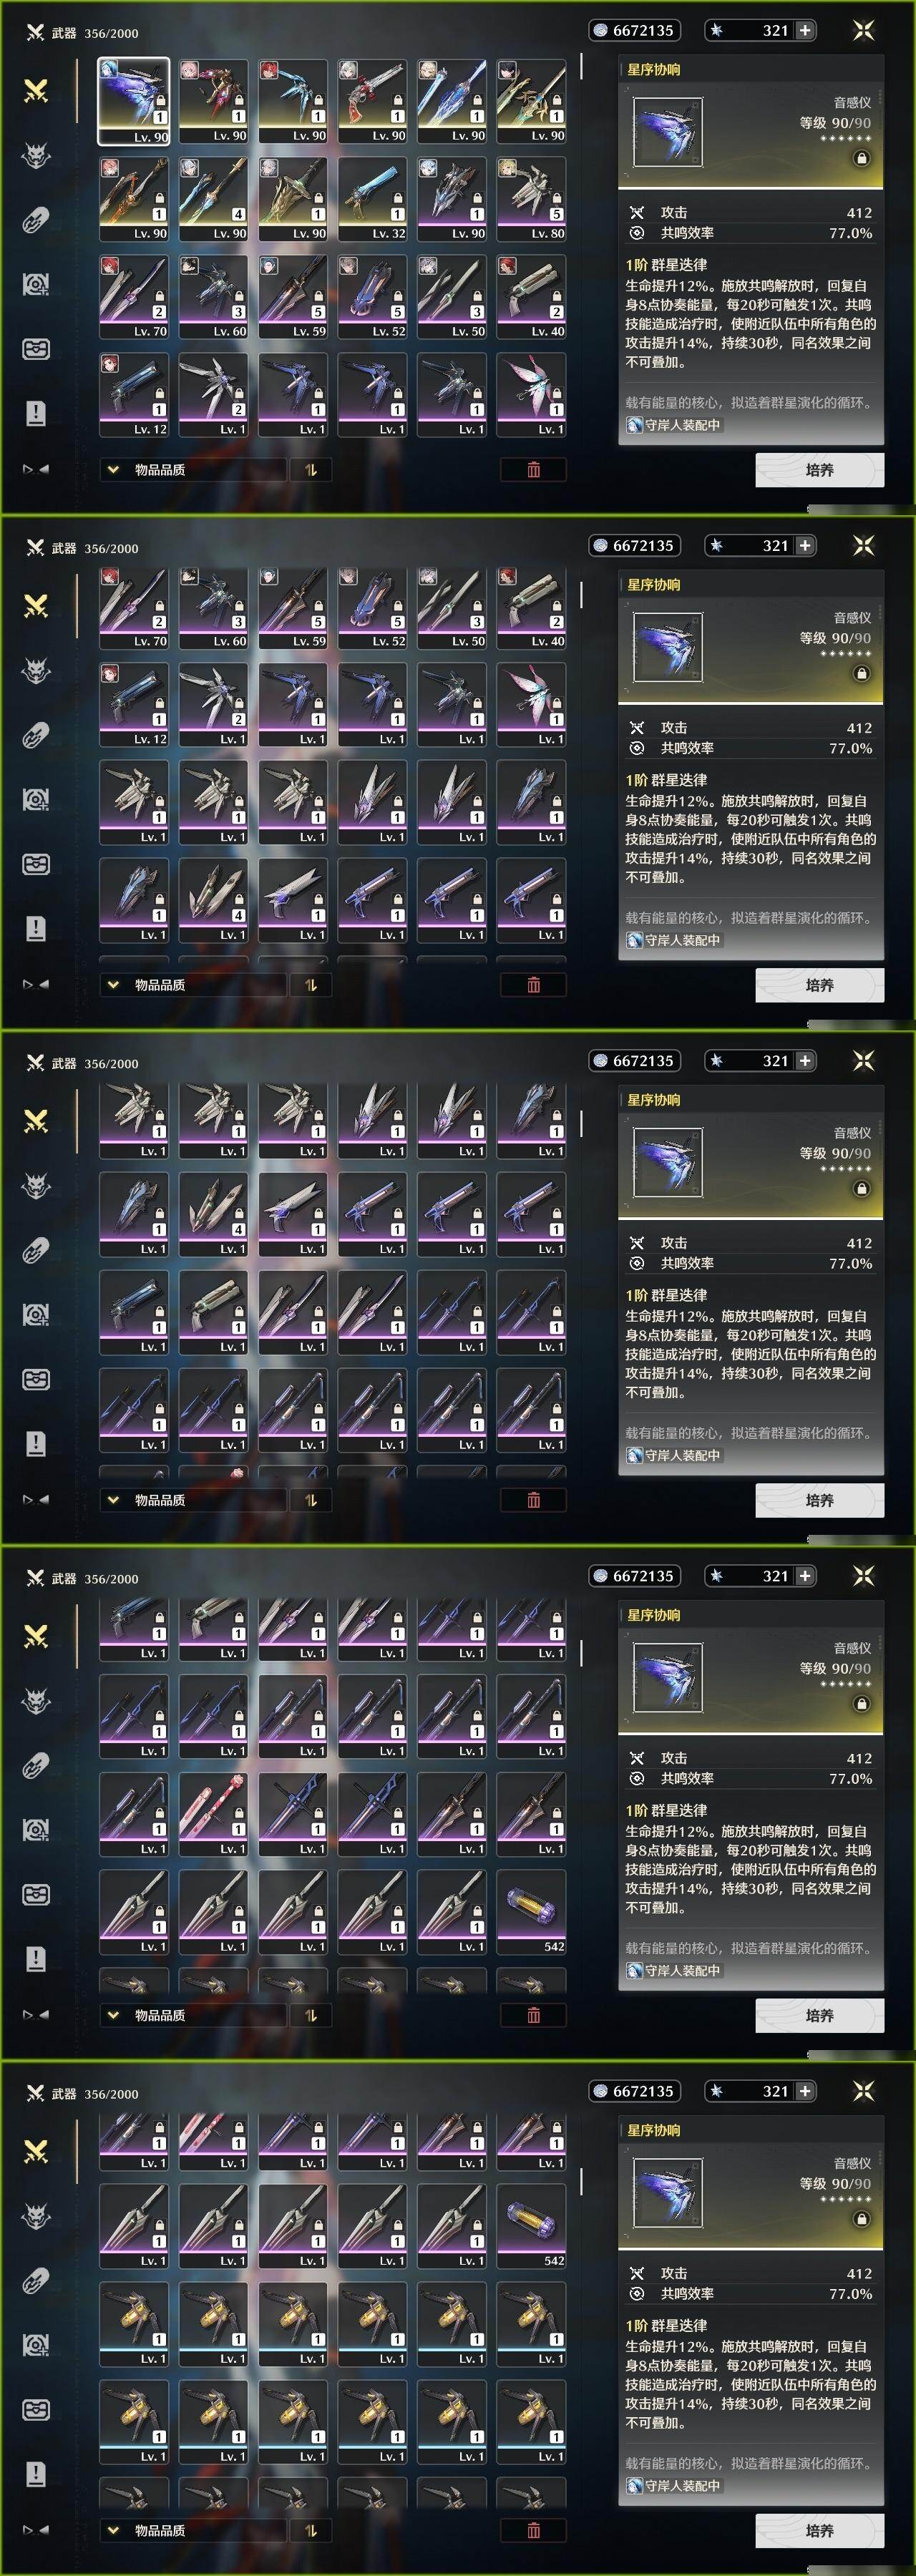The height and width of the screenshot is (2576, 916).
Task: Open the pill-shaped items tab in topmost sidebar
Action: pos(36,221)
